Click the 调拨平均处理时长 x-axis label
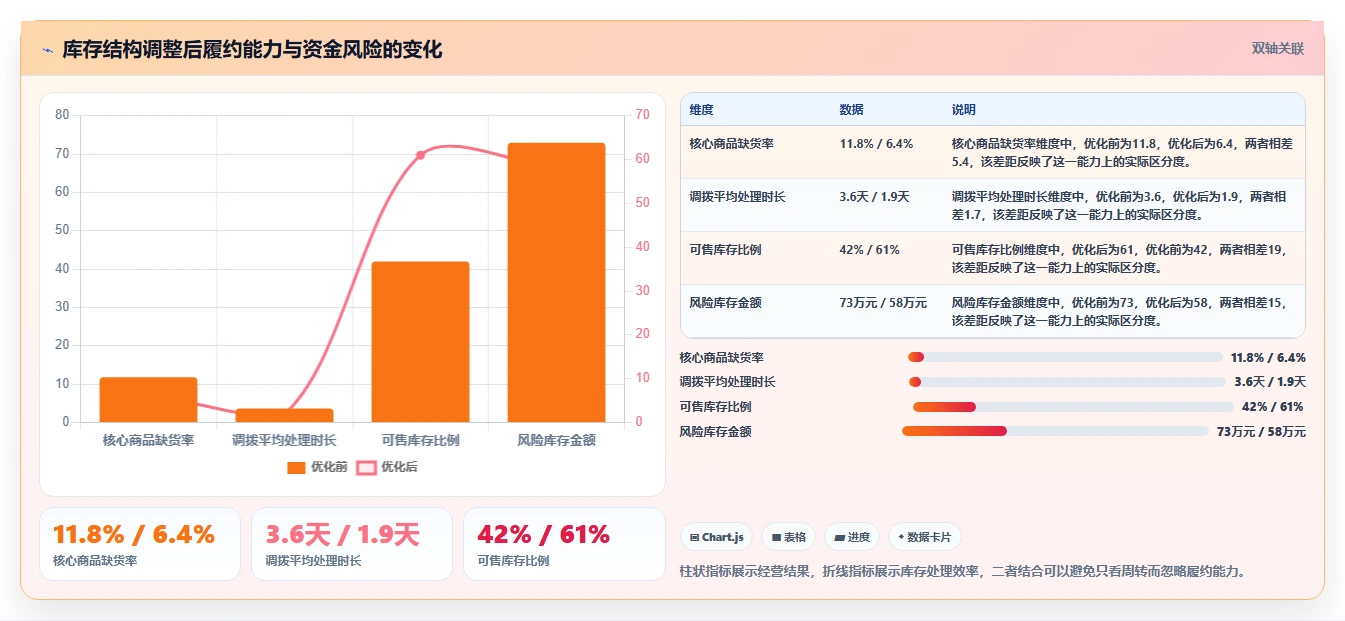This screenshot has height=621, width=1345. pyautogui.click(x=284, y=440)
